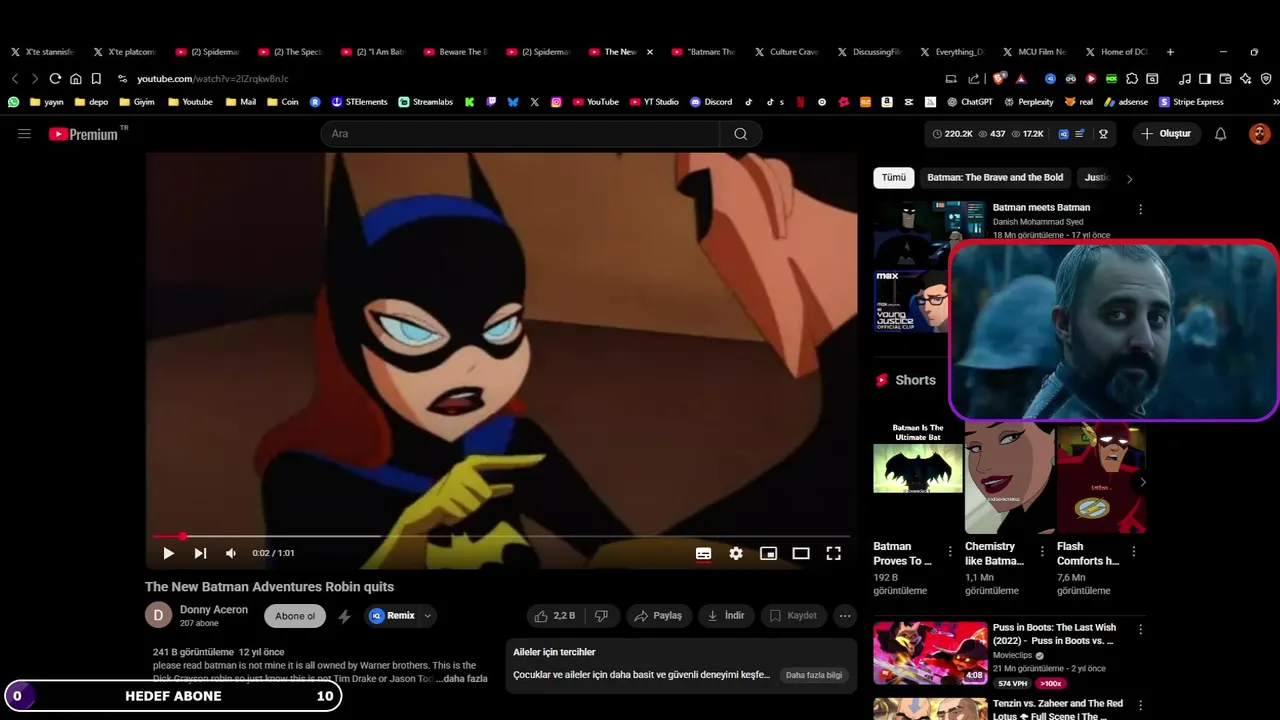Switch to Home of DC tab

pyautogui.click(x=1117, y=52)
